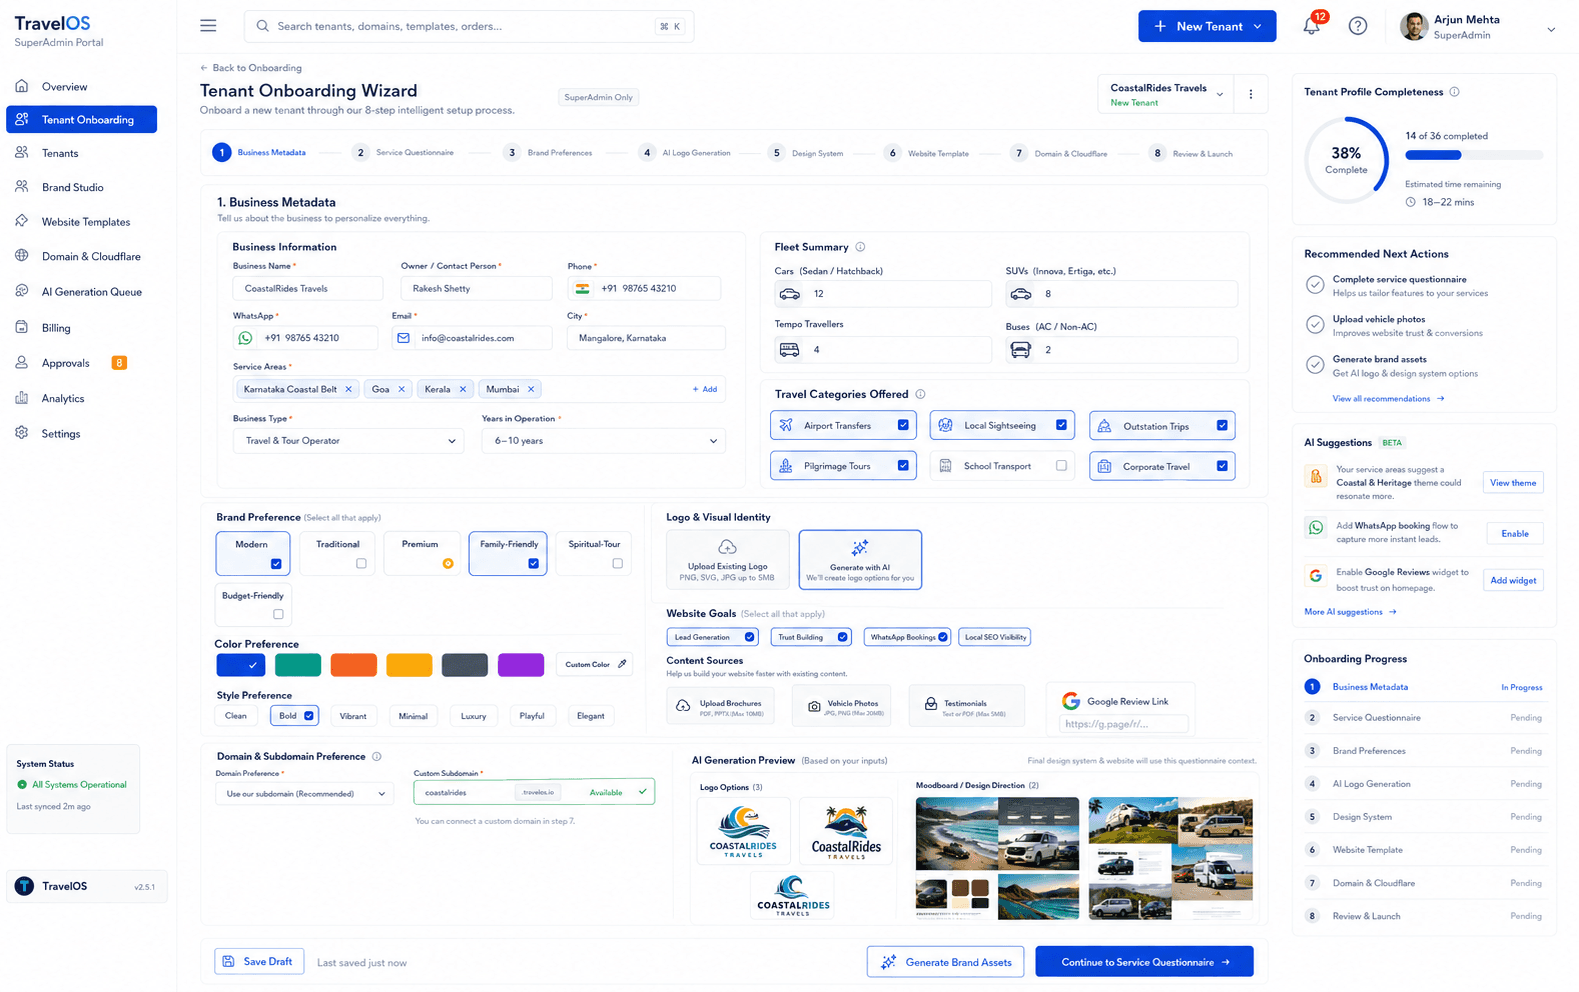
Task: Click Generate Brand Assets button
Action: [x=946, y=962]
